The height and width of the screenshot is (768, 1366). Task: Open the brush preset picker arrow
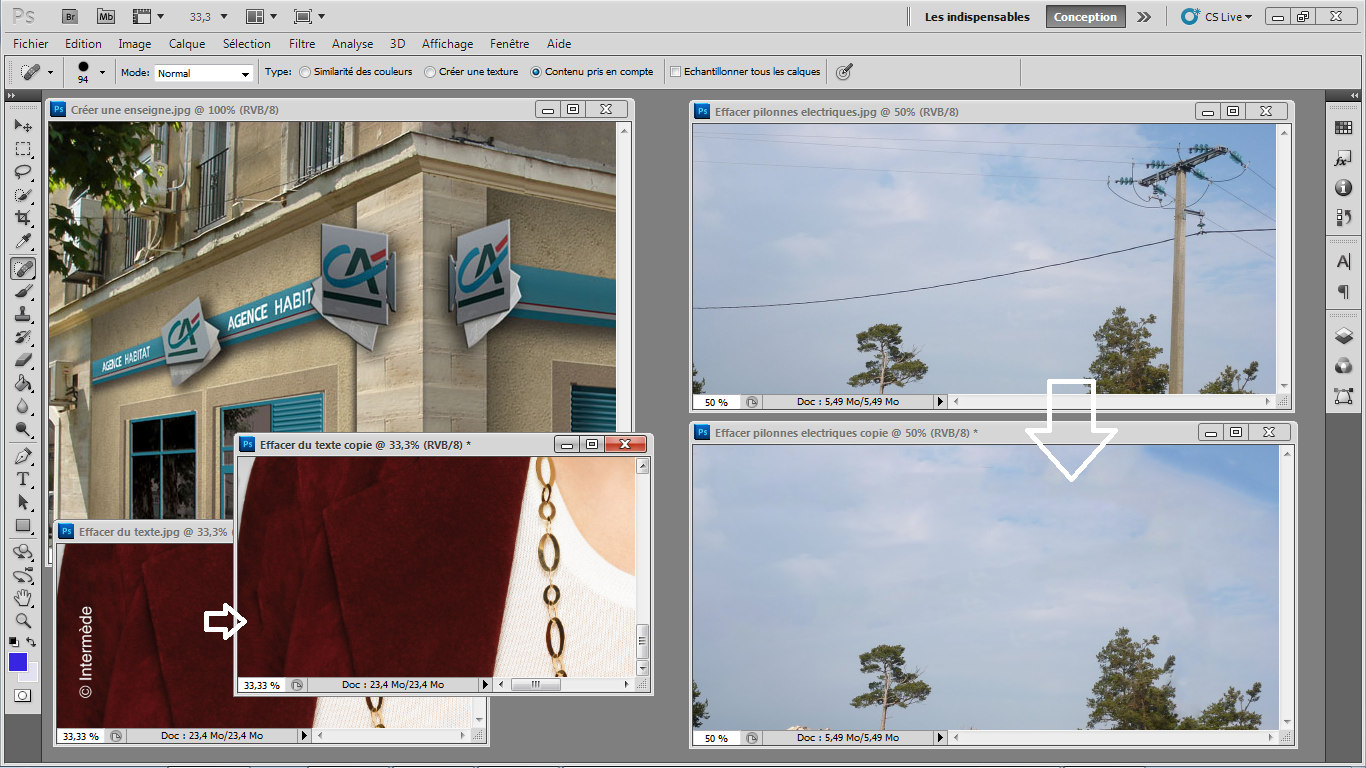tap(101, 72)
